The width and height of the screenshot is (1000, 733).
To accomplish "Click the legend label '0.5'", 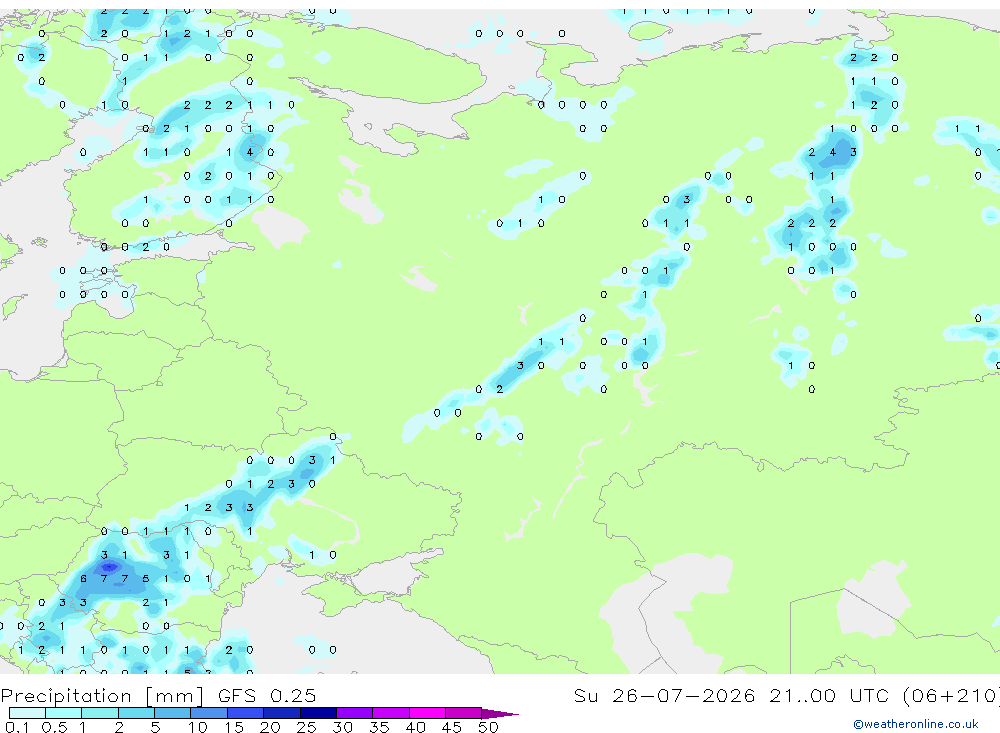I will (54, 727).
